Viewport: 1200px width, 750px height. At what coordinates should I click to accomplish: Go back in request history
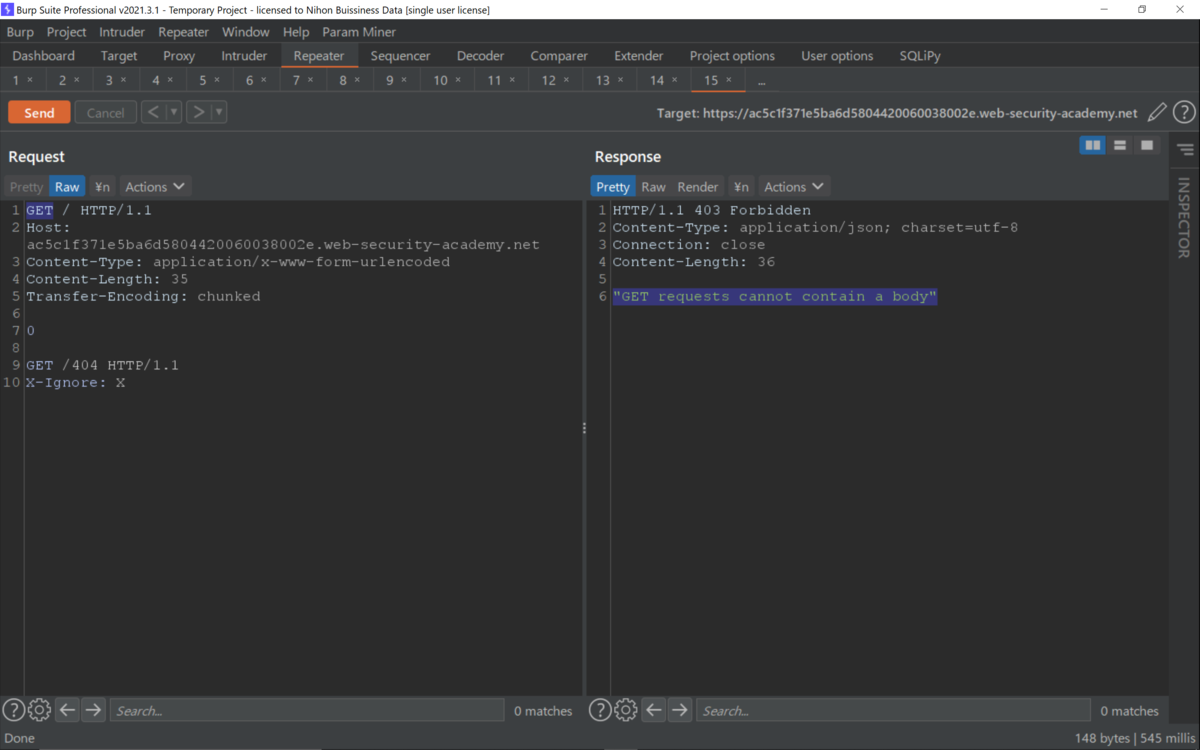coord(153,112)
